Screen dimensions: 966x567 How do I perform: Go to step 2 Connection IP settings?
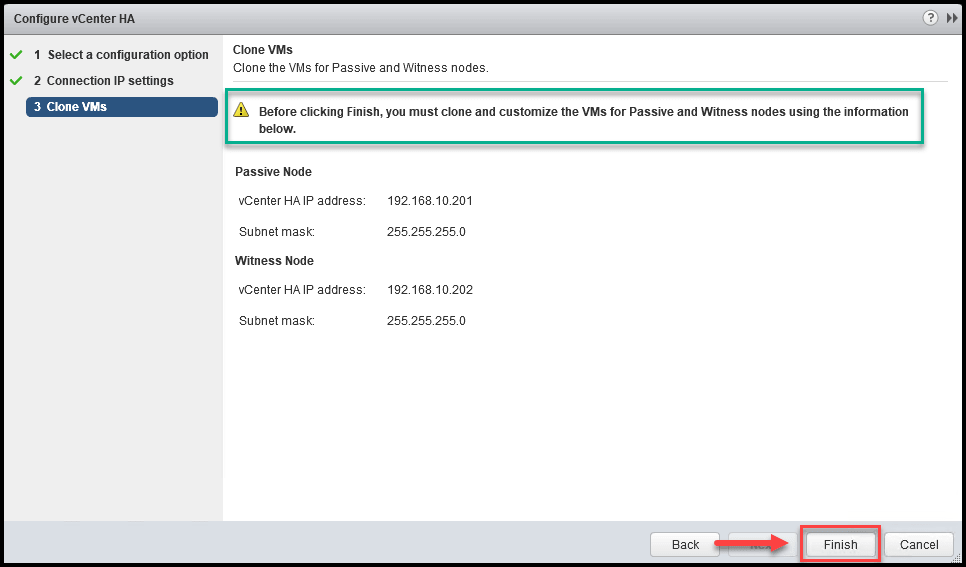(x=104, y=81)
